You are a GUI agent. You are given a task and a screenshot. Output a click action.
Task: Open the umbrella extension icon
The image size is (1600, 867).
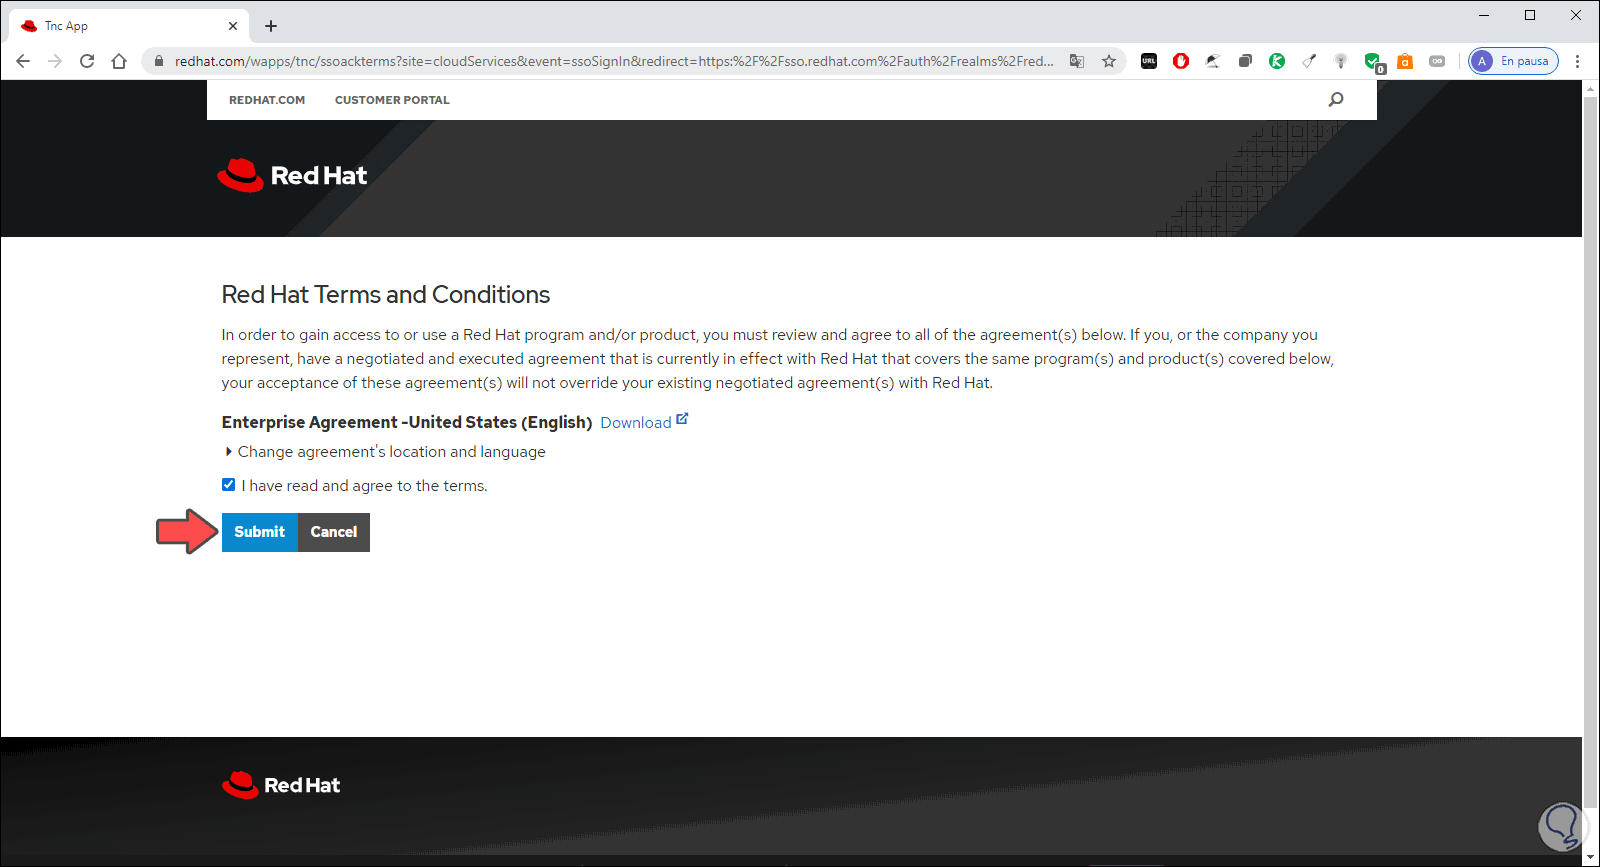point(1213,61)
